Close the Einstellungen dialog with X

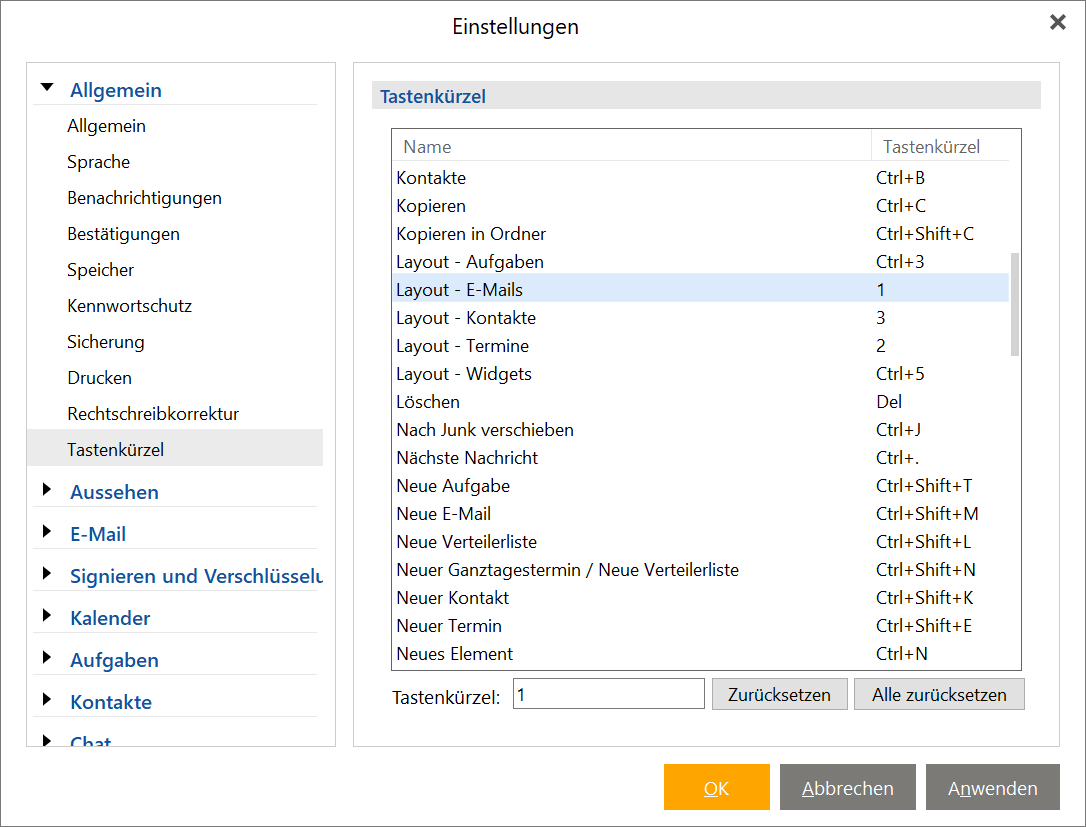point(1058,22)
